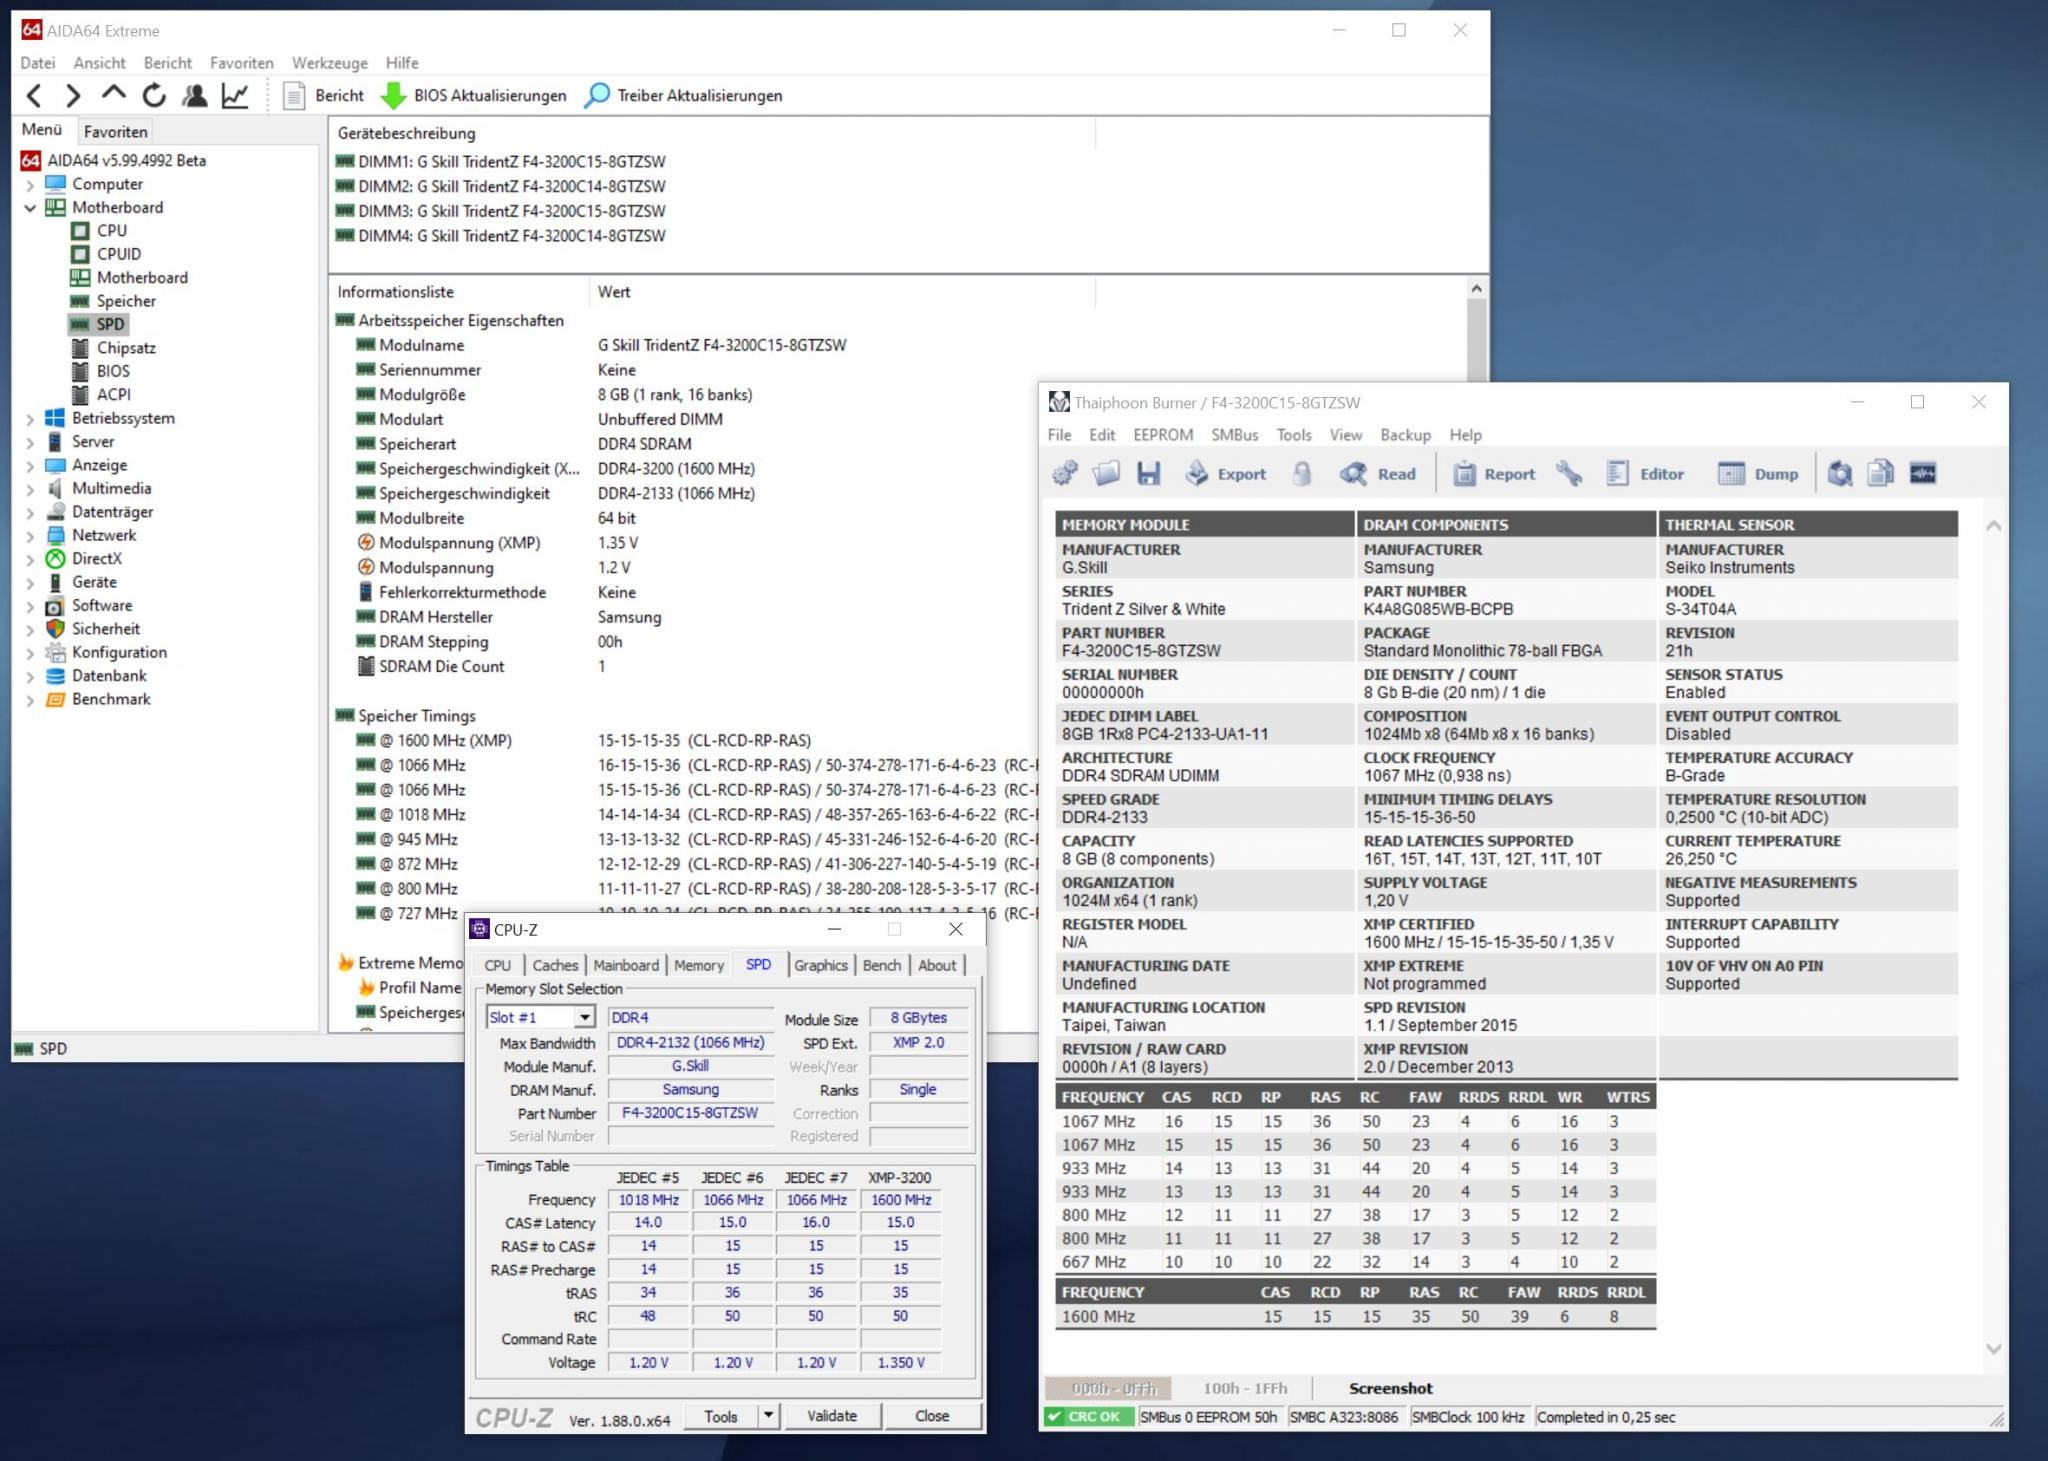Select BIOS in the AIDA64 tree
The height and width of the screenshot is (1461, 2048).
click(113, 371)
